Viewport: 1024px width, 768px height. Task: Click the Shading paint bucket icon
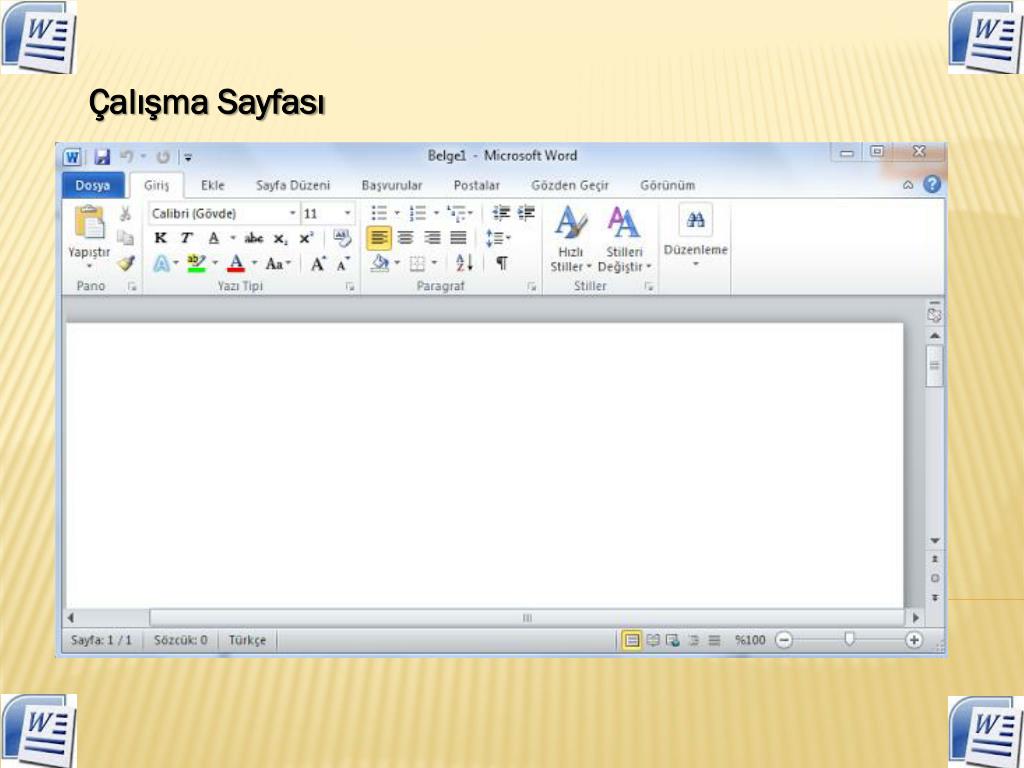(379, 263)
